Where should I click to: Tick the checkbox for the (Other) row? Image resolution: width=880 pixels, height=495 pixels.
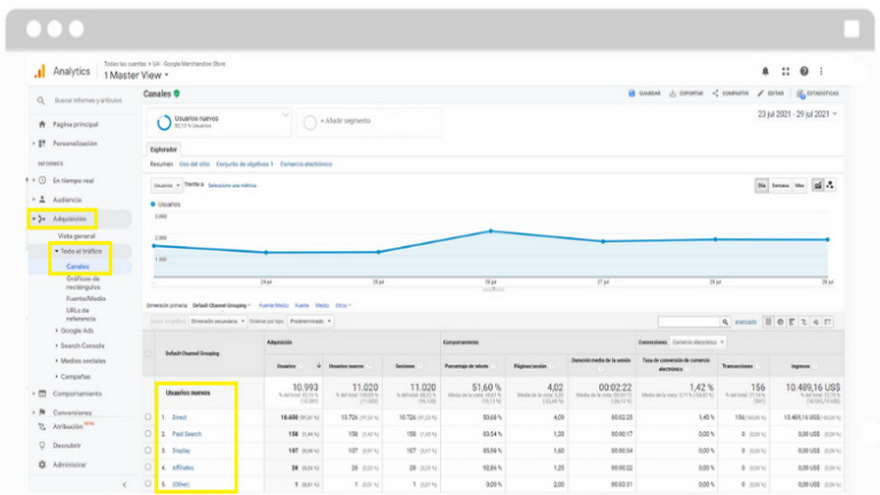coord(148,483)
